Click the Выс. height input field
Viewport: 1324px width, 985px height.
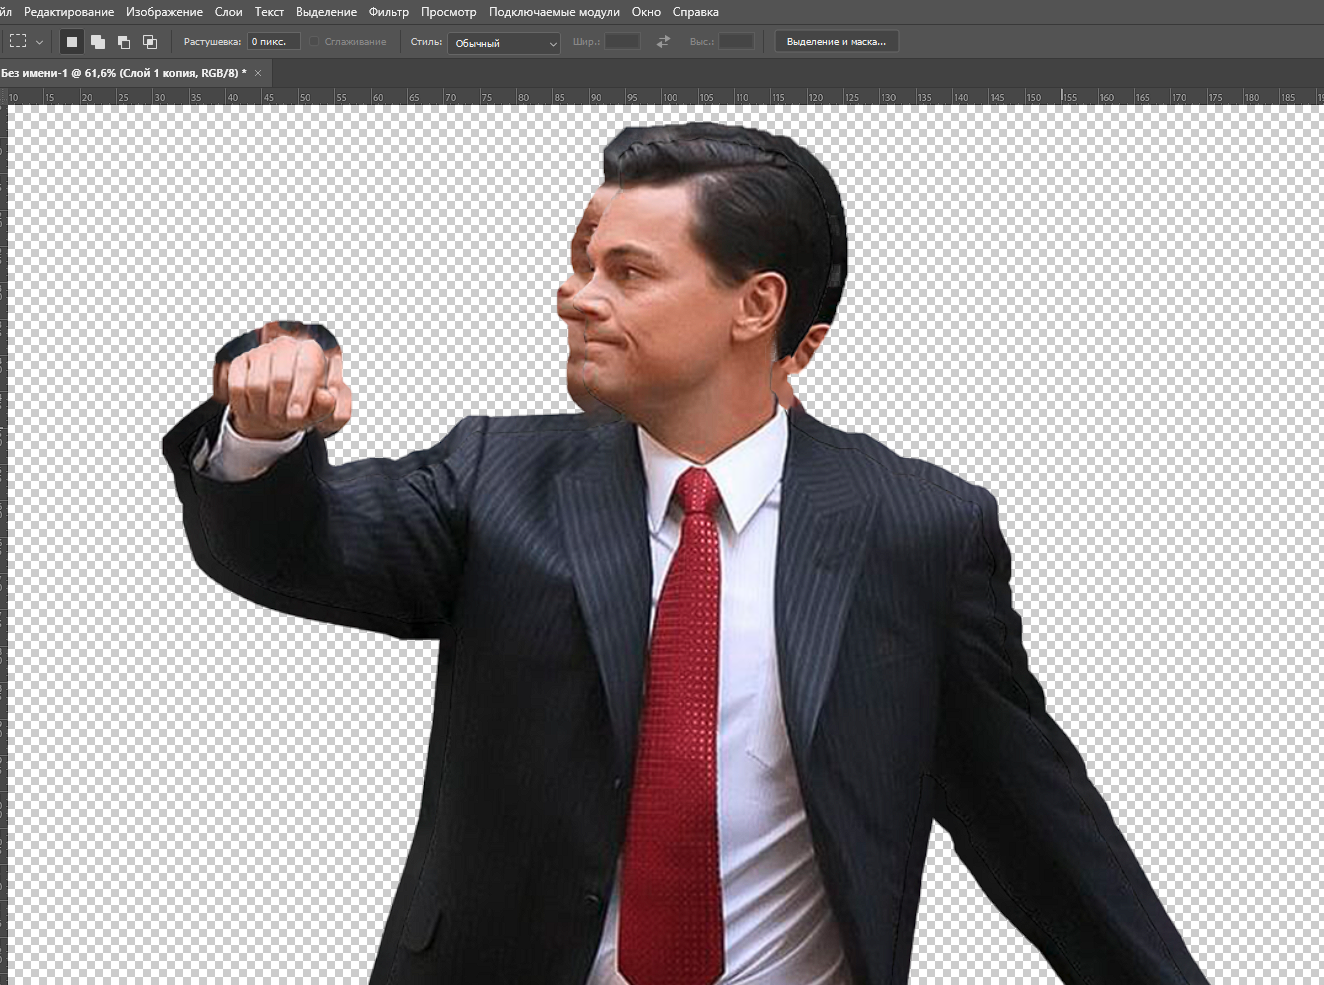click(737, 42)
